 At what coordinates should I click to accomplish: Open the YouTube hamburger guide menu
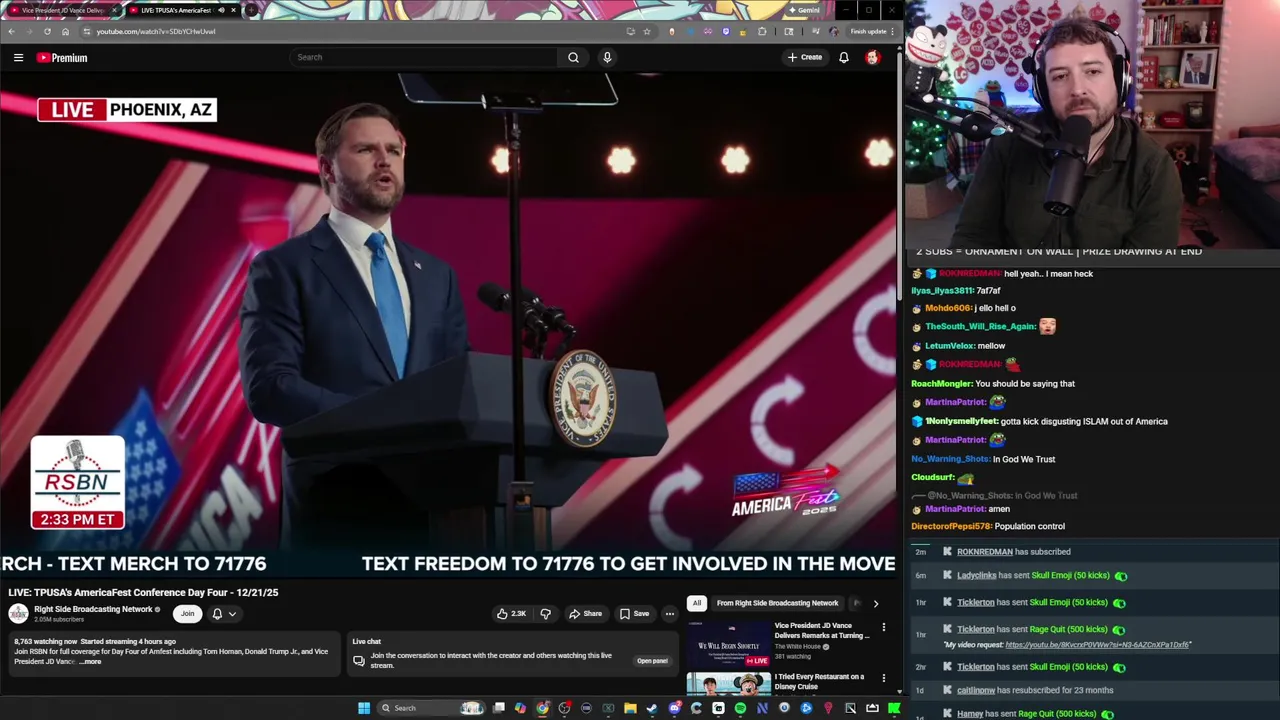(x=18, y=58)
